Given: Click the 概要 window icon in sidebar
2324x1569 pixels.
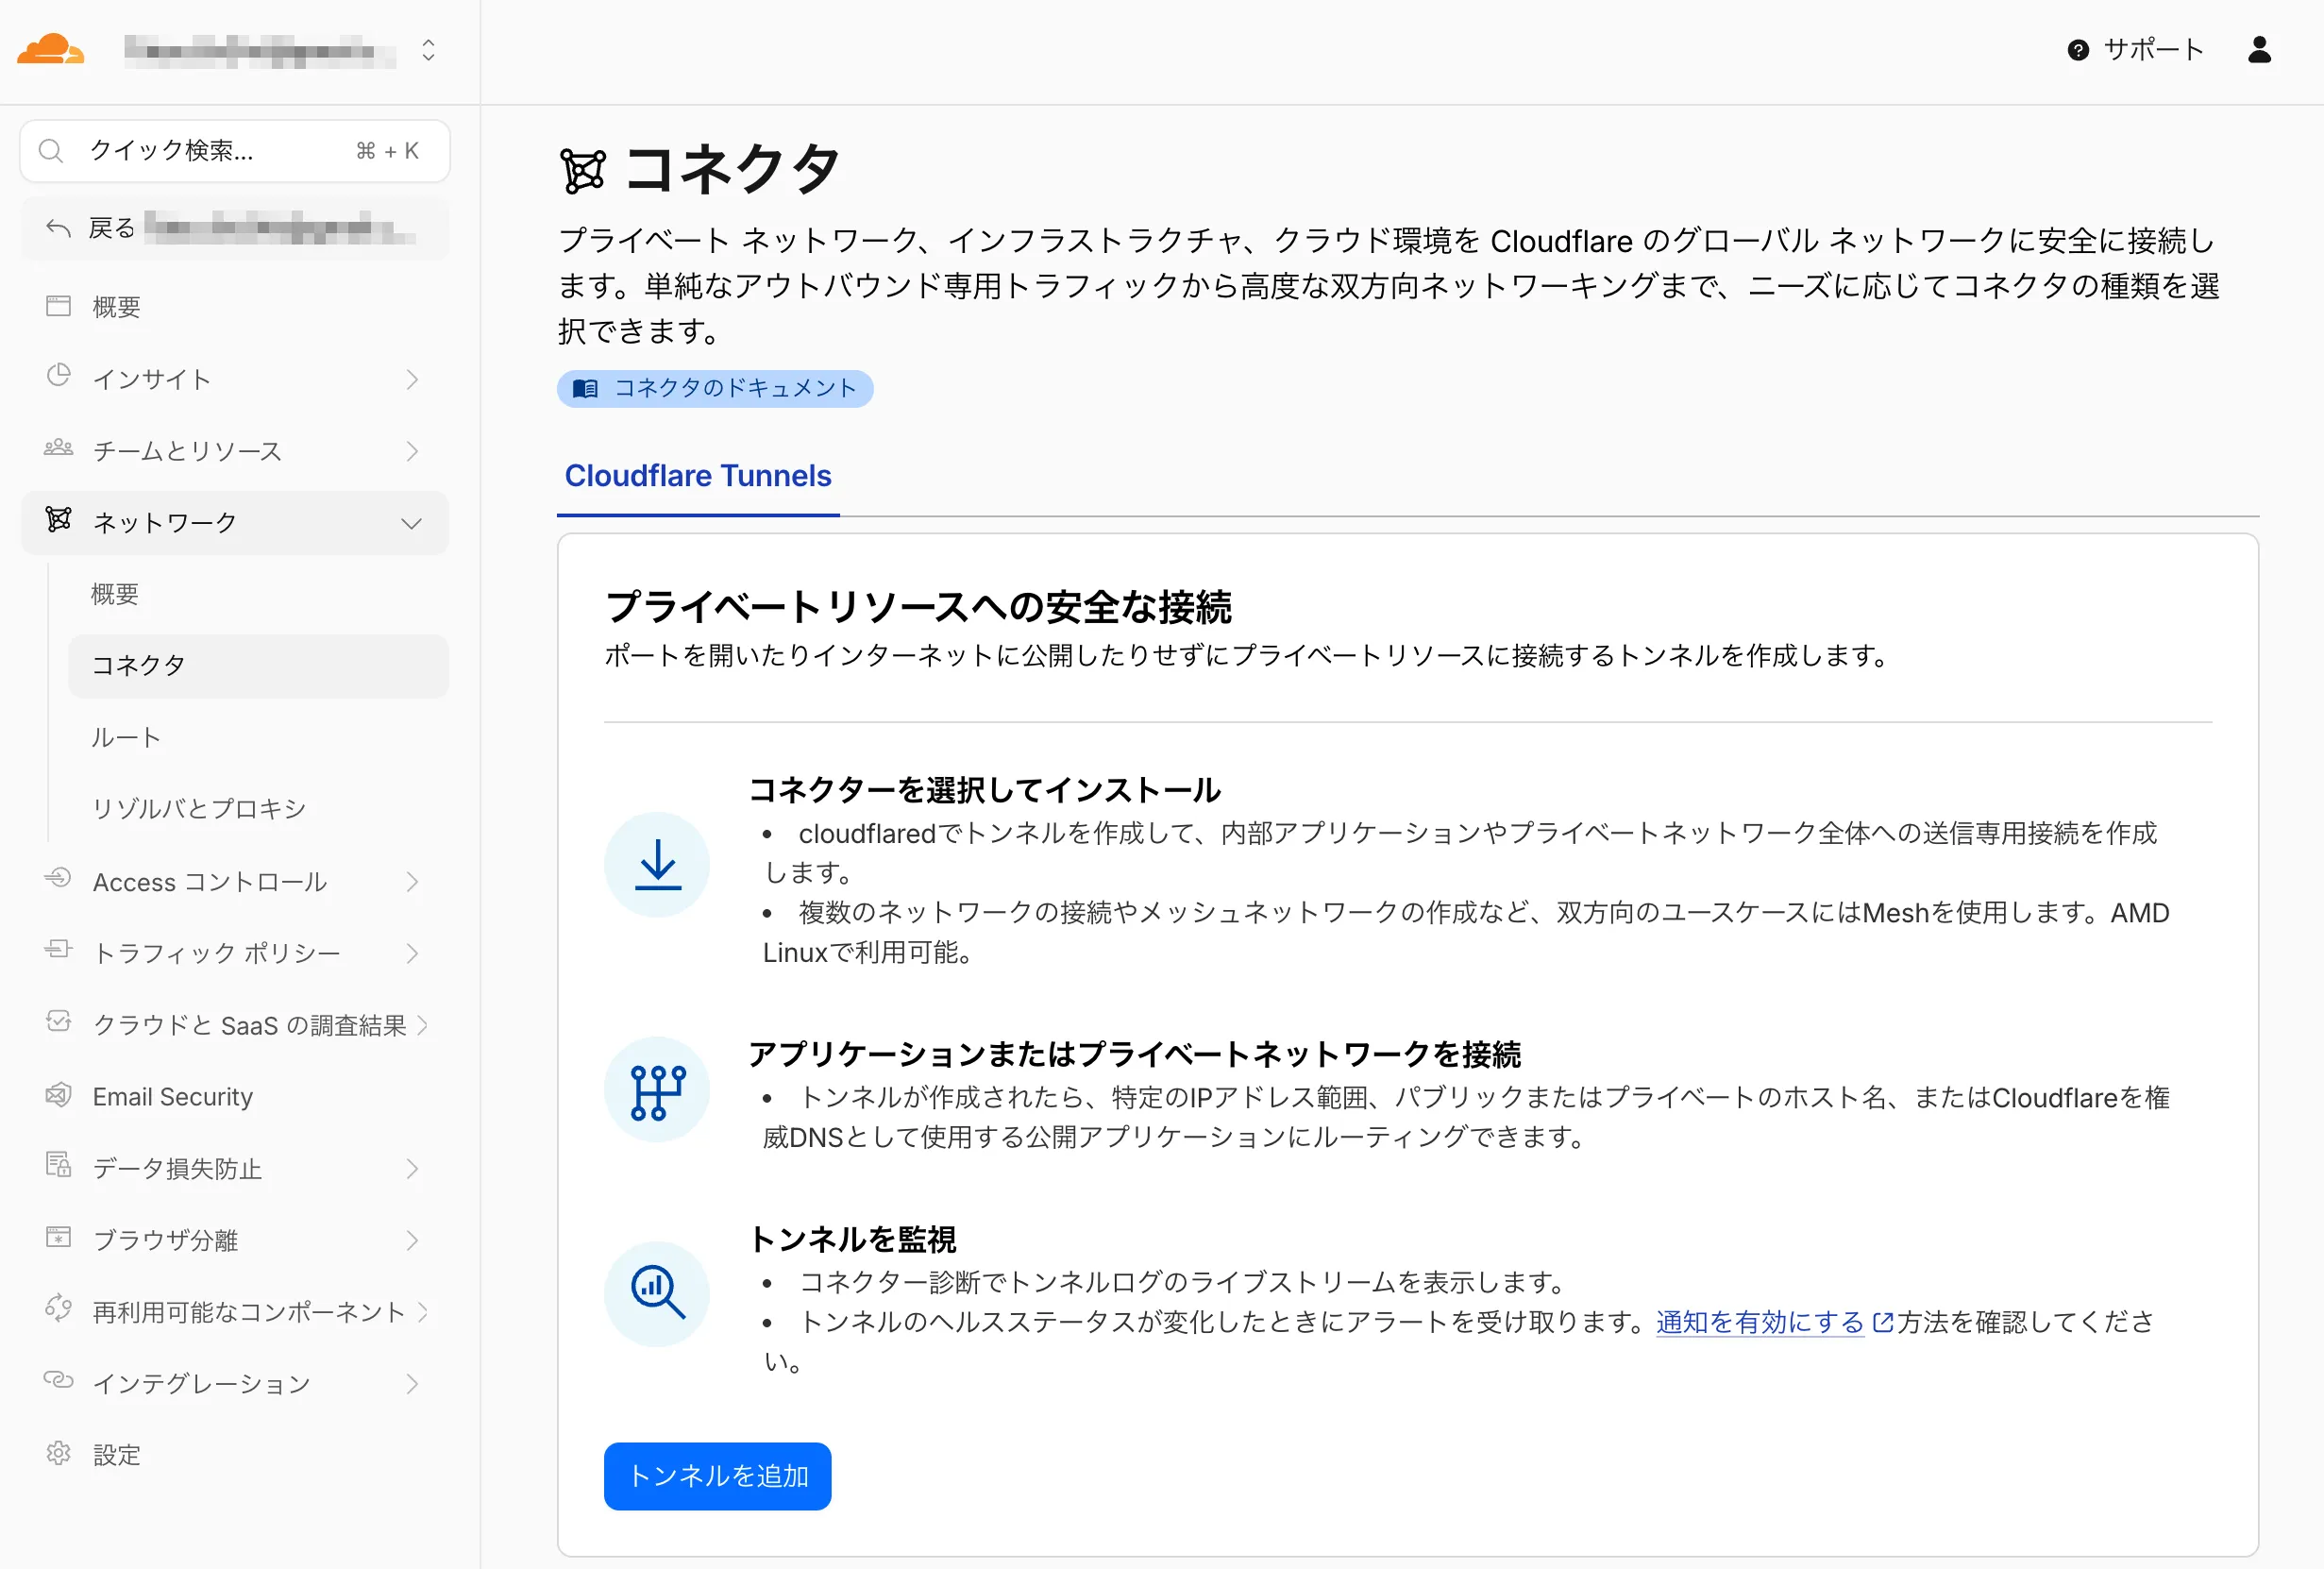Looking at the screenshot, I should [59, 306].
